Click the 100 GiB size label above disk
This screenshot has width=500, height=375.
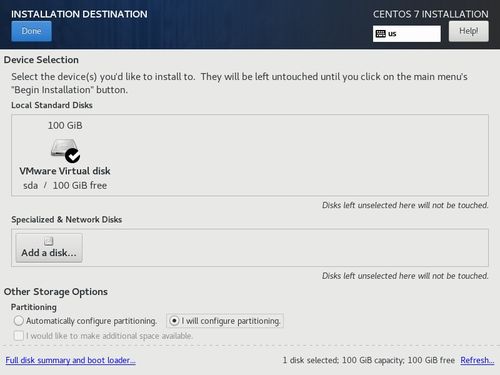pos(65,126)
